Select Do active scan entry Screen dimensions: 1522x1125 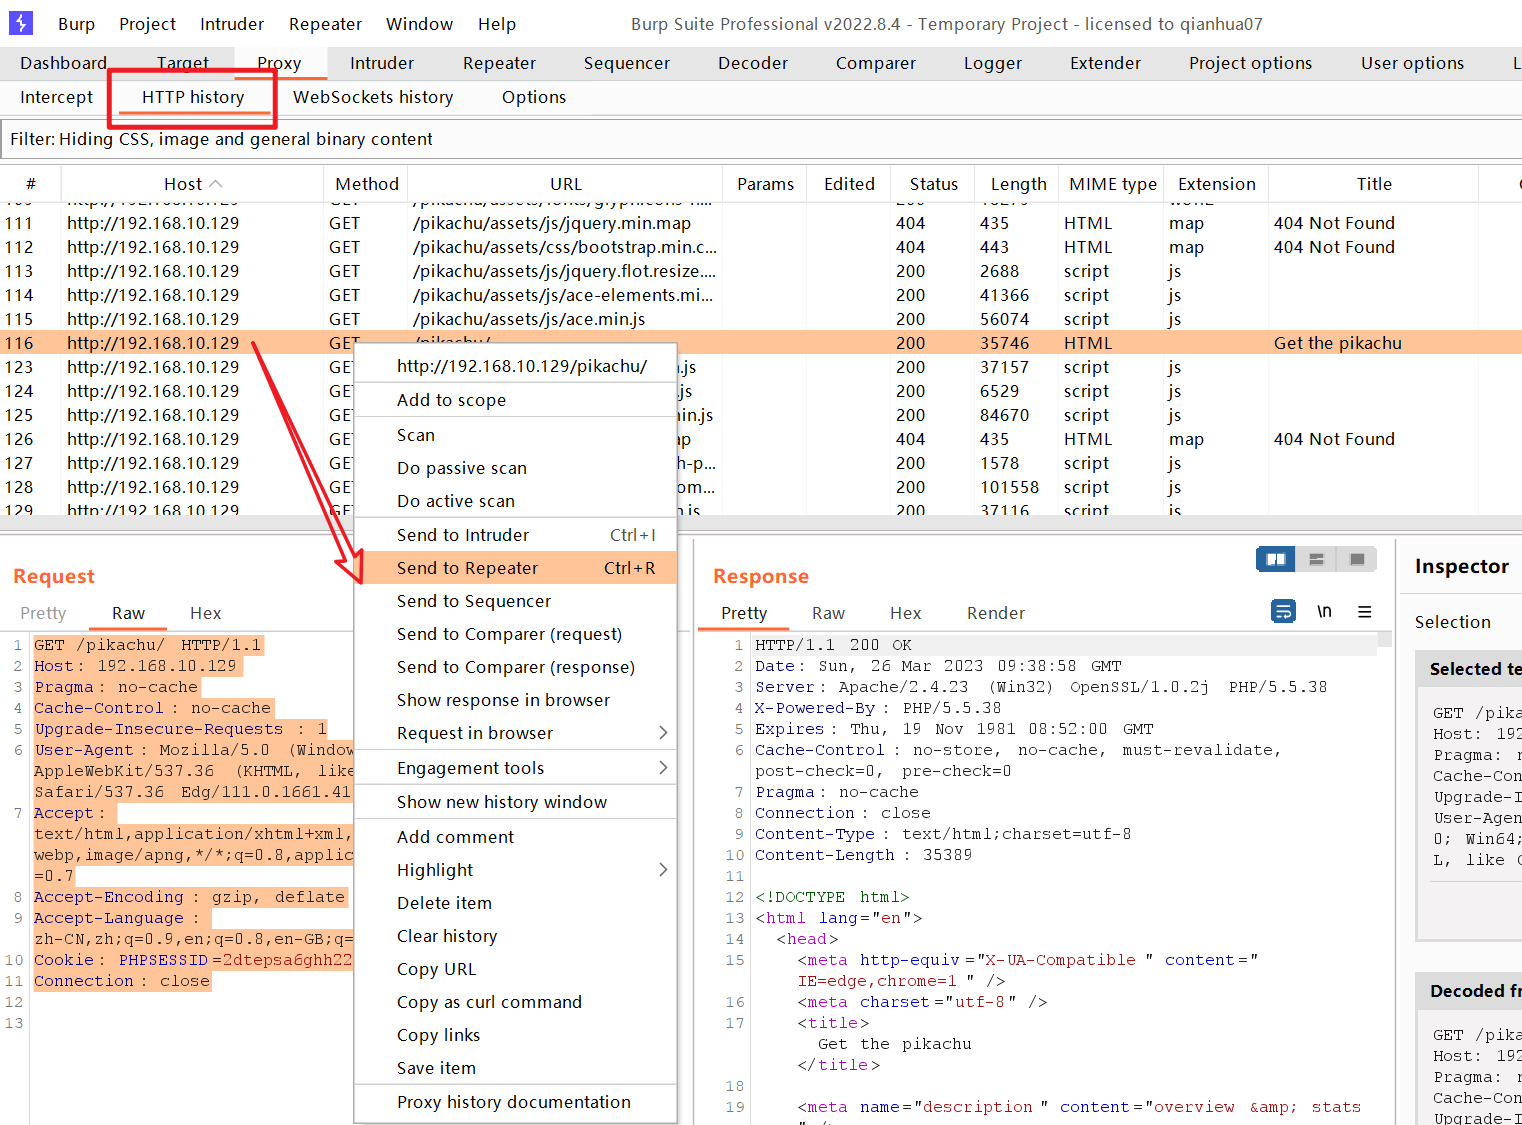(516, 501)
